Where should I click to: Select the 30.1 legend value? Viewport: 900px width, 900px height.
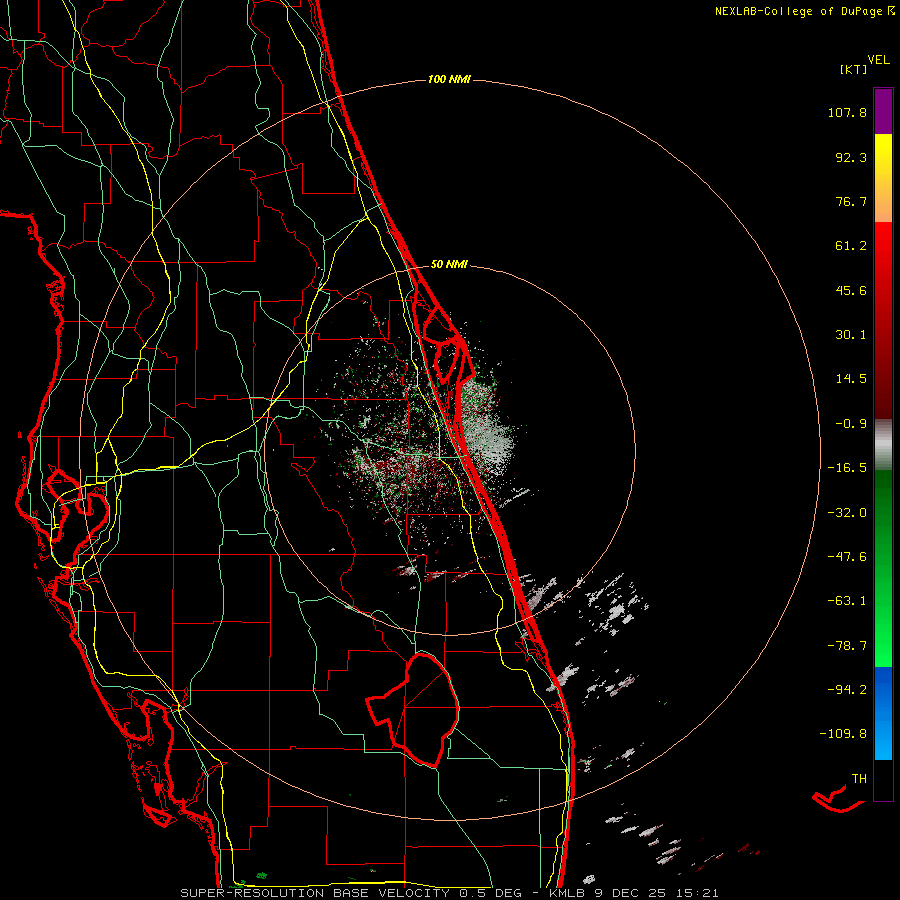tap(851, 335)
